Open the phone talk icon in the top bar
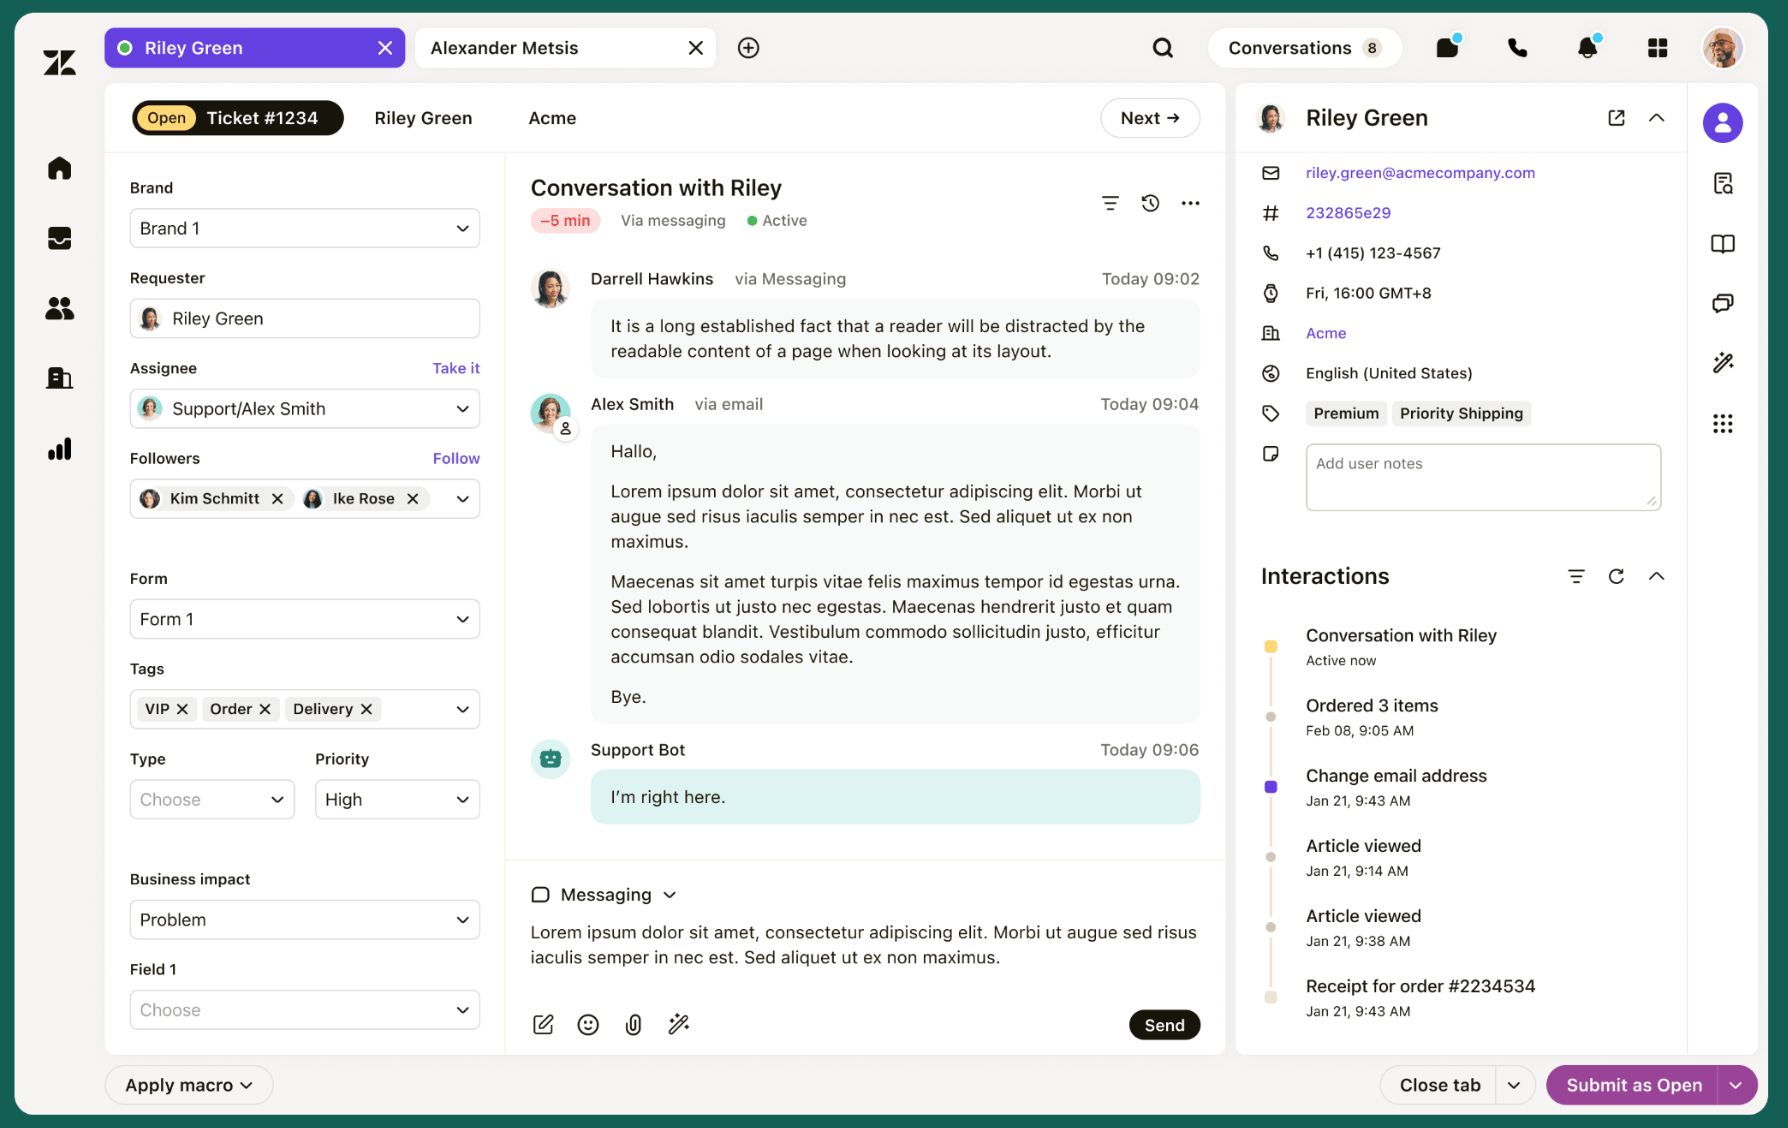1788x1128 pixels. [x=1517, y=48]
